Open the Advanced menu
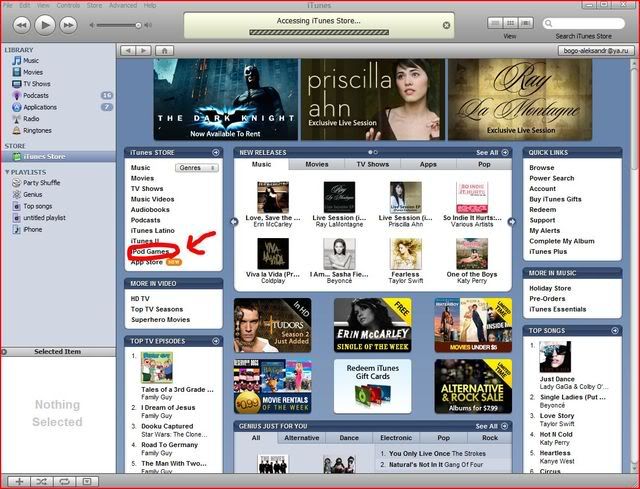Image resolution: width=640 pixels, height=489 pixels. pyautogui.click(x=123, y=5)
